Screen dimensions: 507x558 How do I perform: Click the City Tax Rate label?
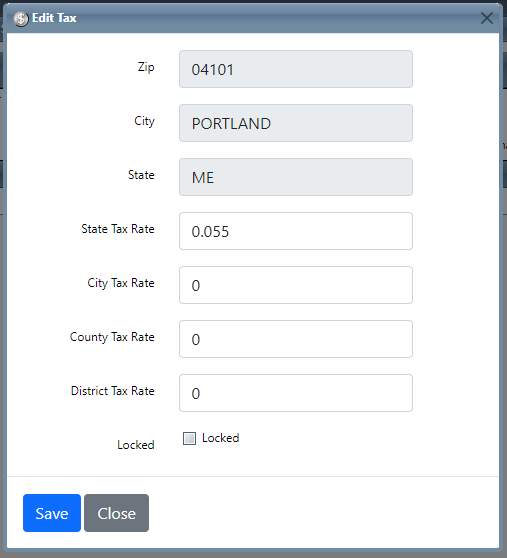(121, 283)
